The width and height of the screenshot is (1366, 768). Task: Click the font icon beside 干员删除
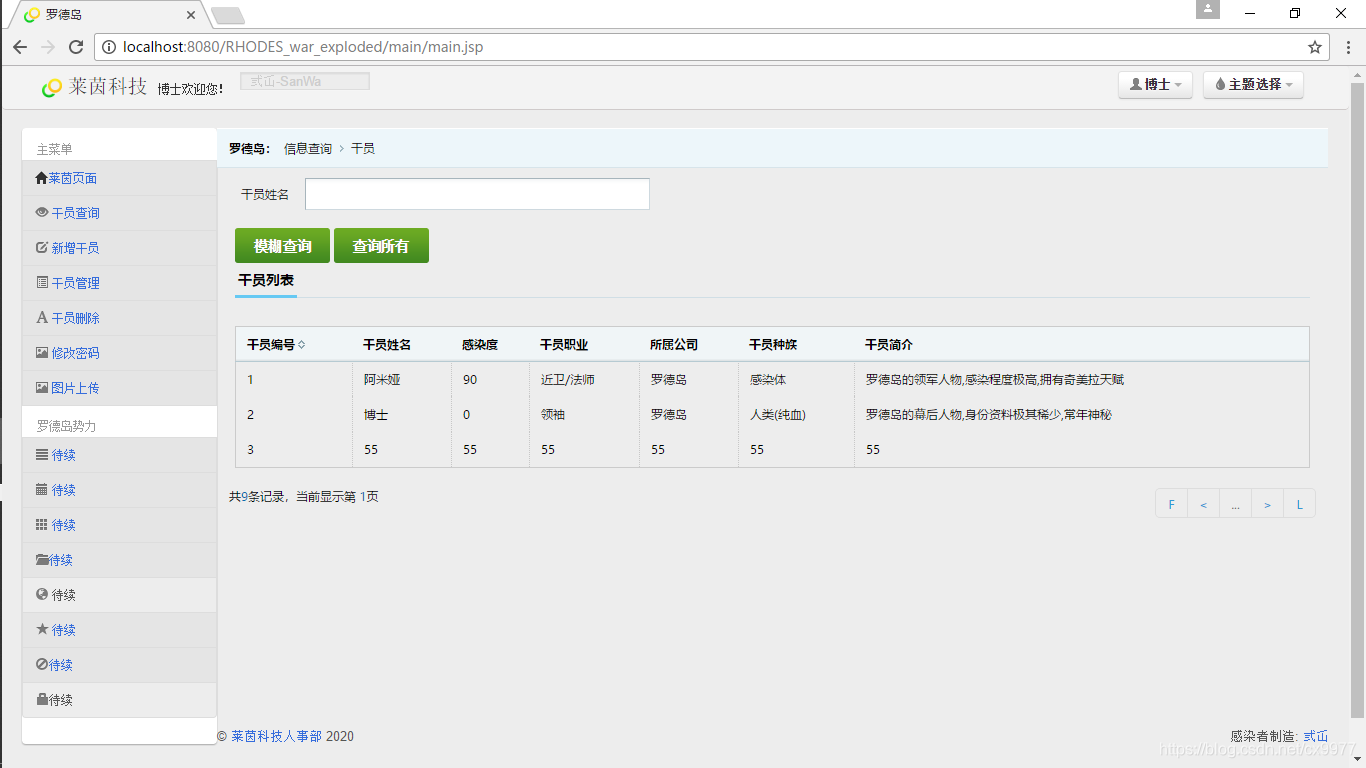tap(42, 318)
